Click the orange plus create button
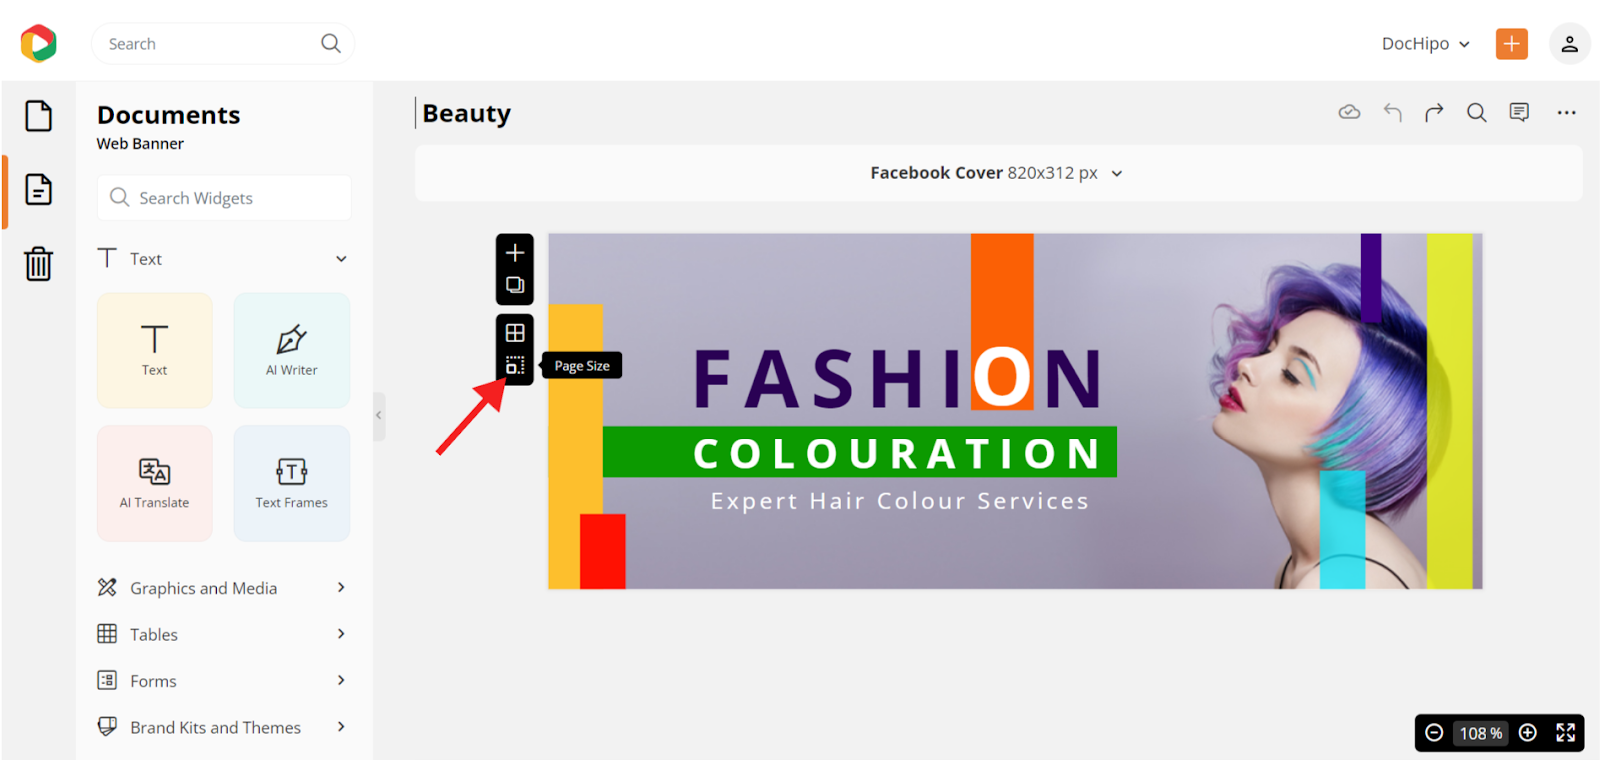This screenshot has width=1600, height=760. (1511, 44)
